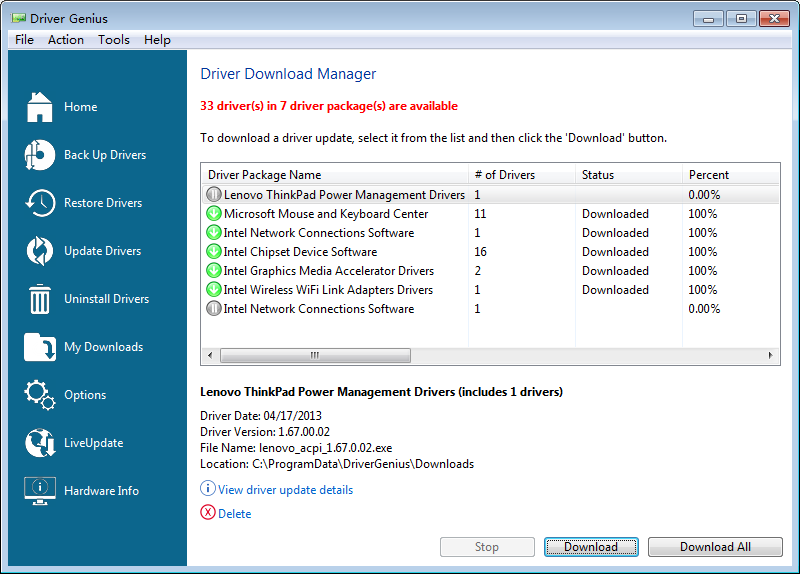
Task: Open the Tools menu
Action: [114, 40]
